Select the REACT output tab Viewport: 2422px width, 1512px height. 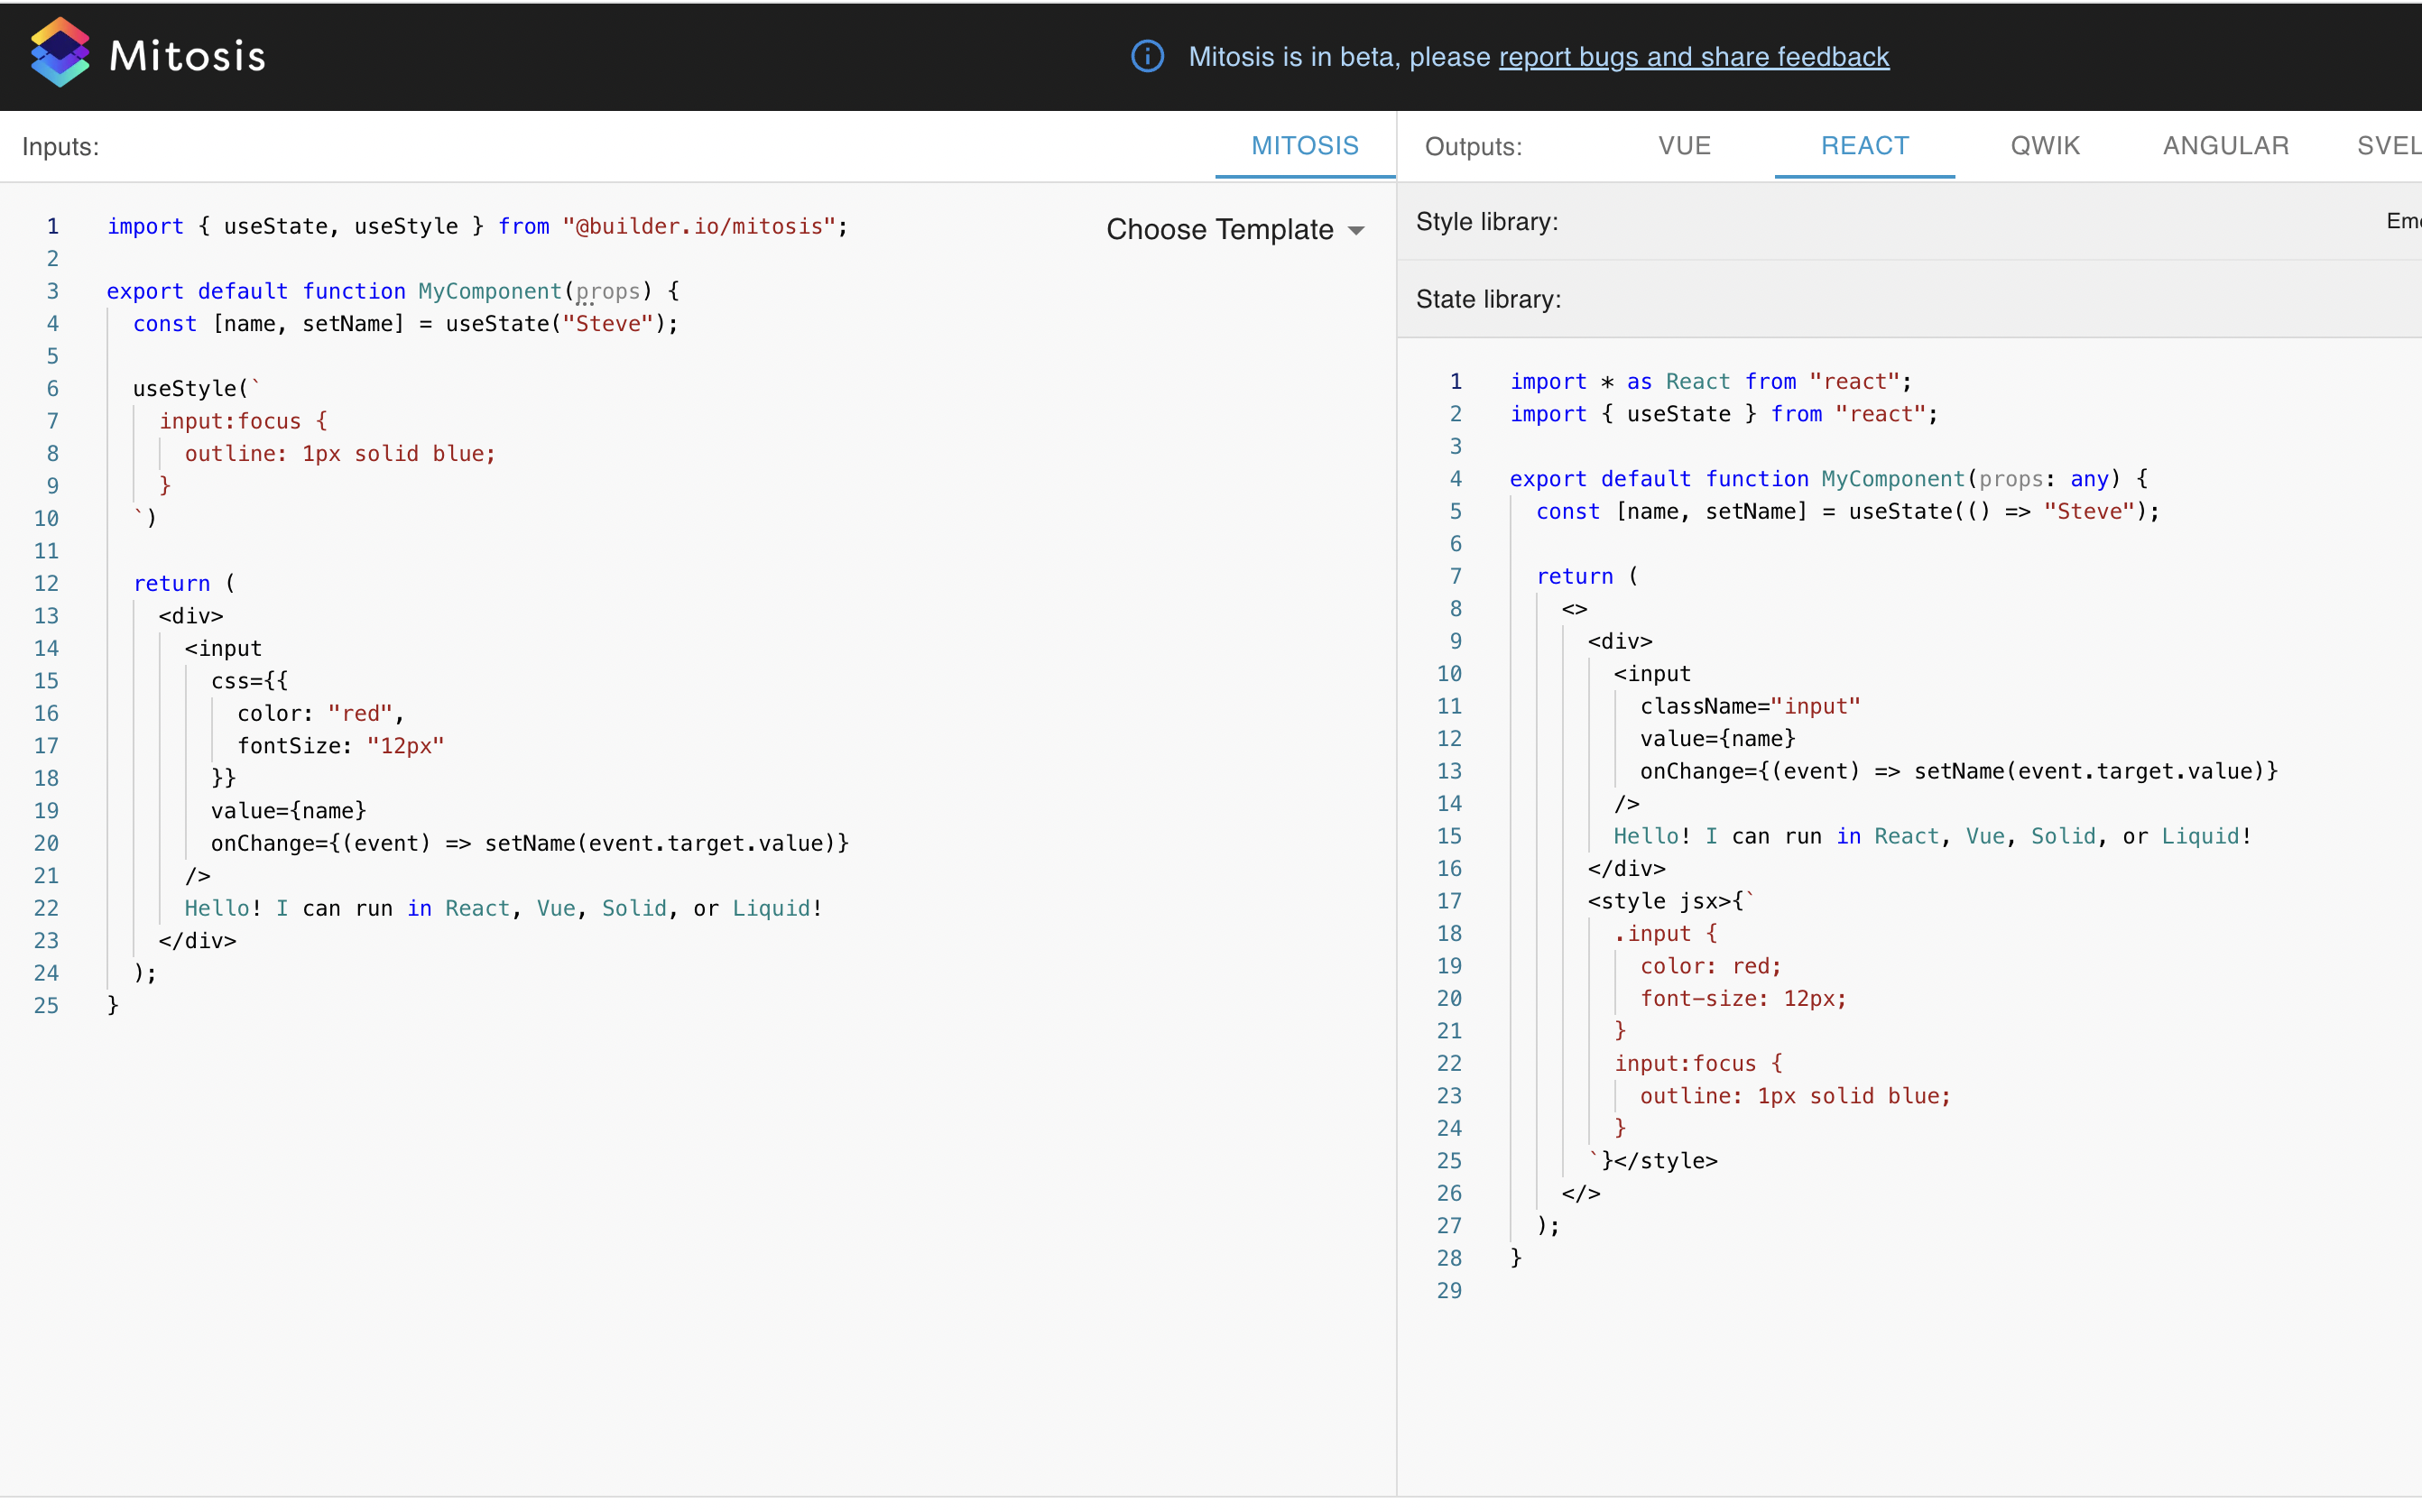point(1864,146)
